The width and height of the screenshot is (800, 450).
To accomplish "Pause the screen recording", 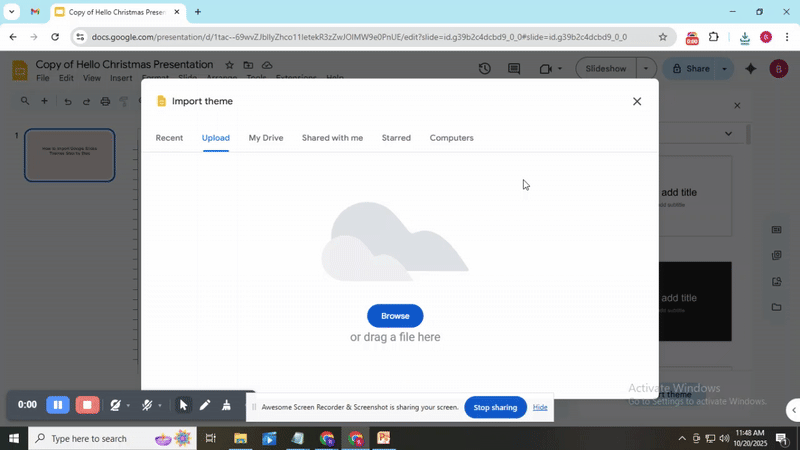I will (58, 405).
